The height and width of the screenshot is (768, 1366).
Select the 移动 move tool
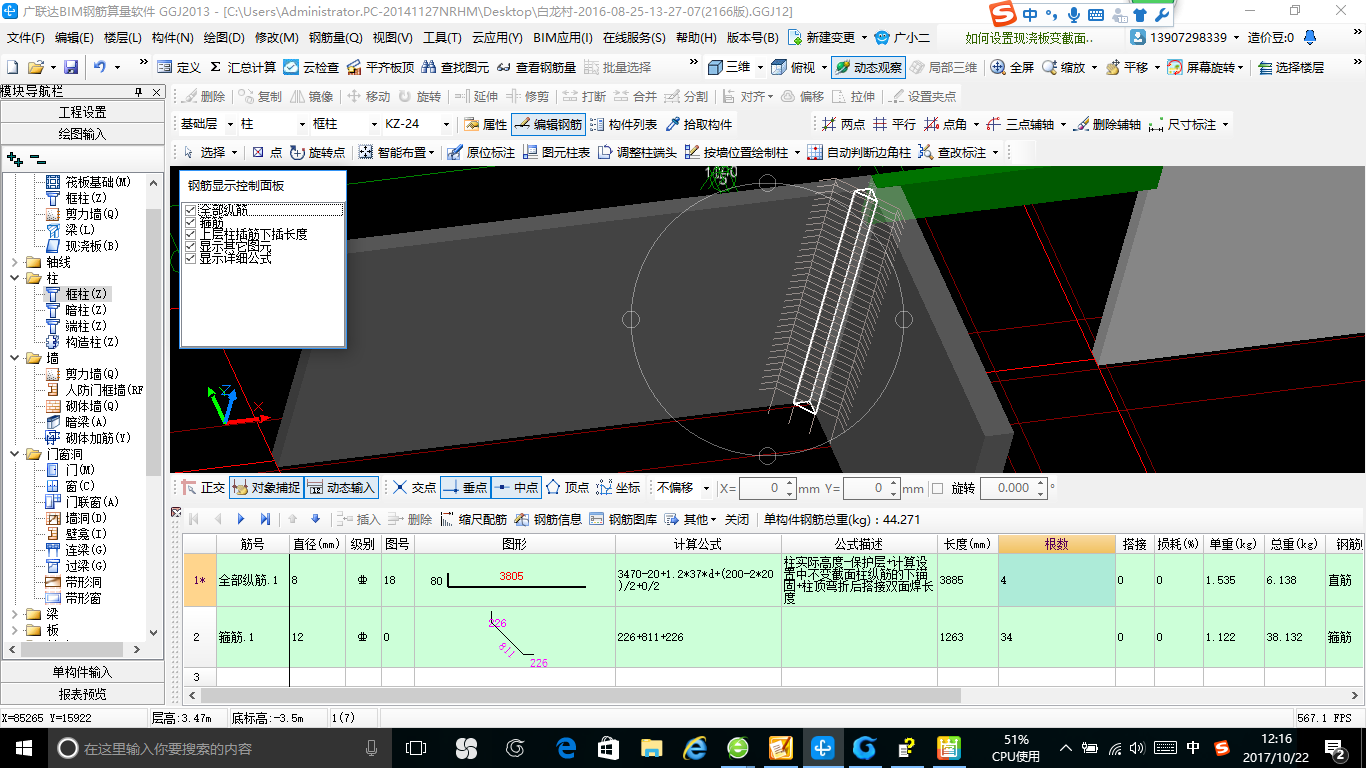(368, 97)
